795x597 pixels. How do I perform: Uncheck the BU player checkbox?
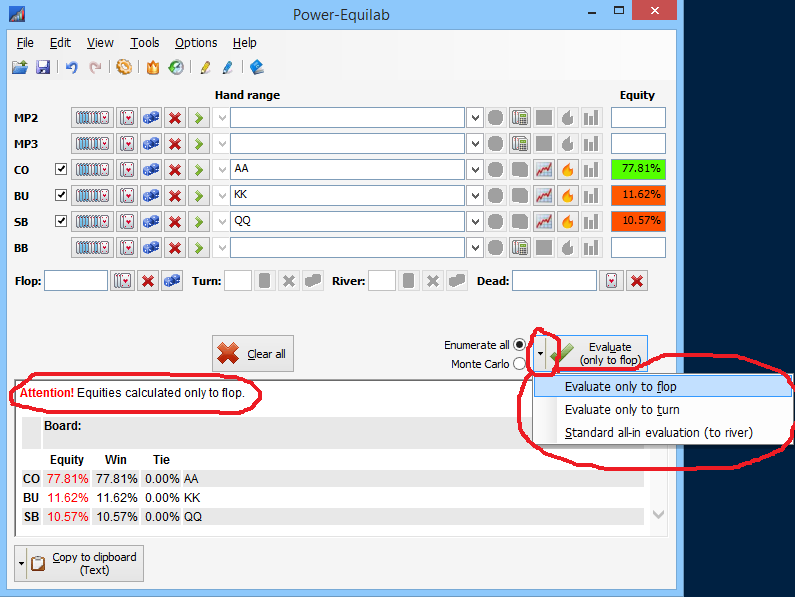point(61,195)
